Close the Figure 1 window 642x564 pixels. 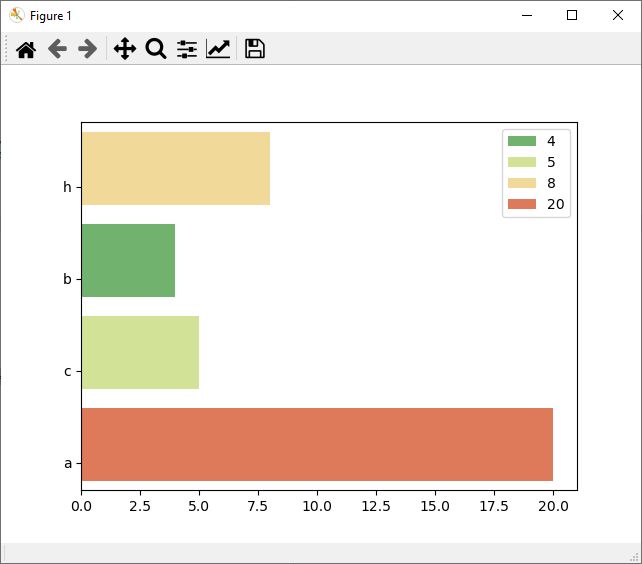click(618, 16)
